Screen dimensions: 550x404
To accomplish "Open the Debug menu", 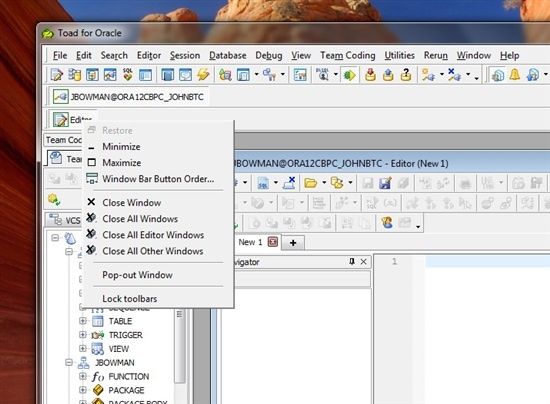I will 269,55.
